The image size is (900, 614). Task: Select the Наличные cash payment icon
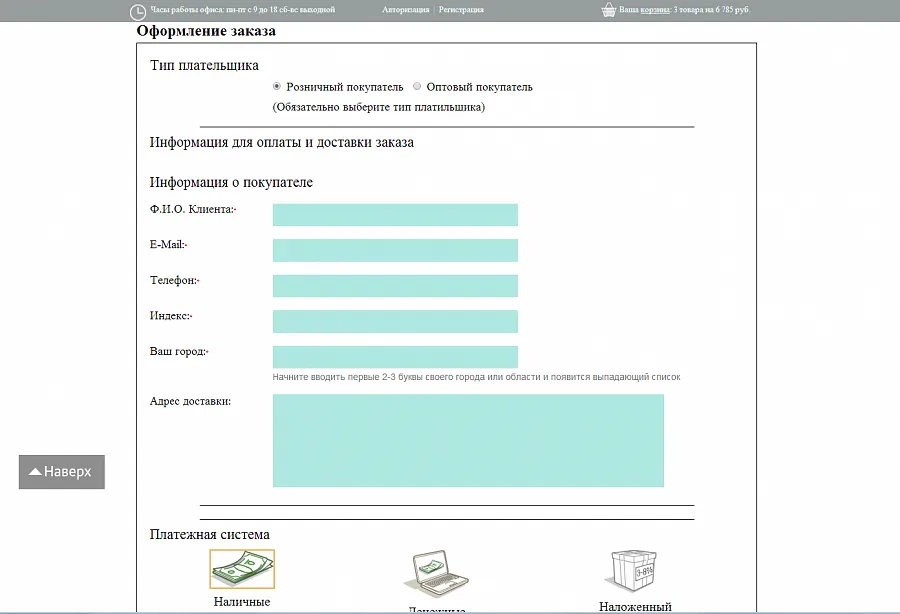pos(242,569)
